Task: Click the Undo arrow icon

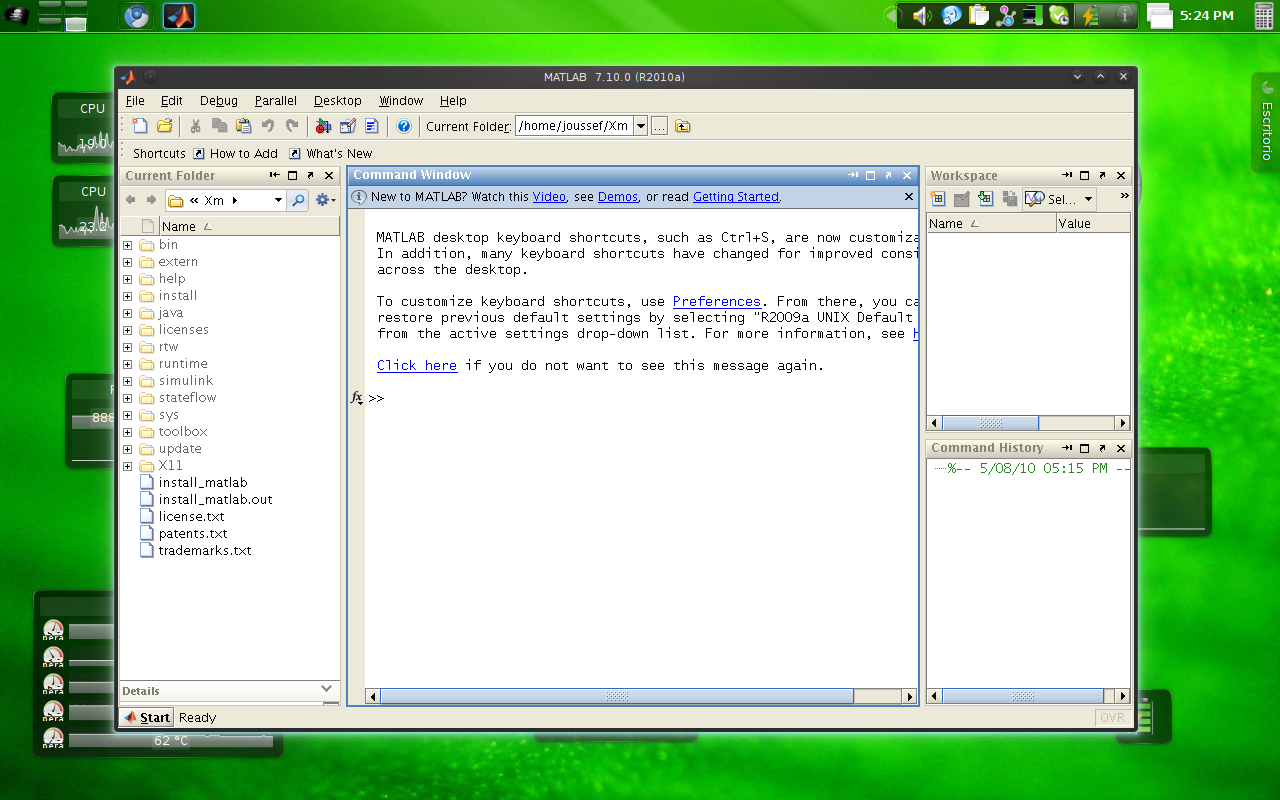Action: [268, 126]
